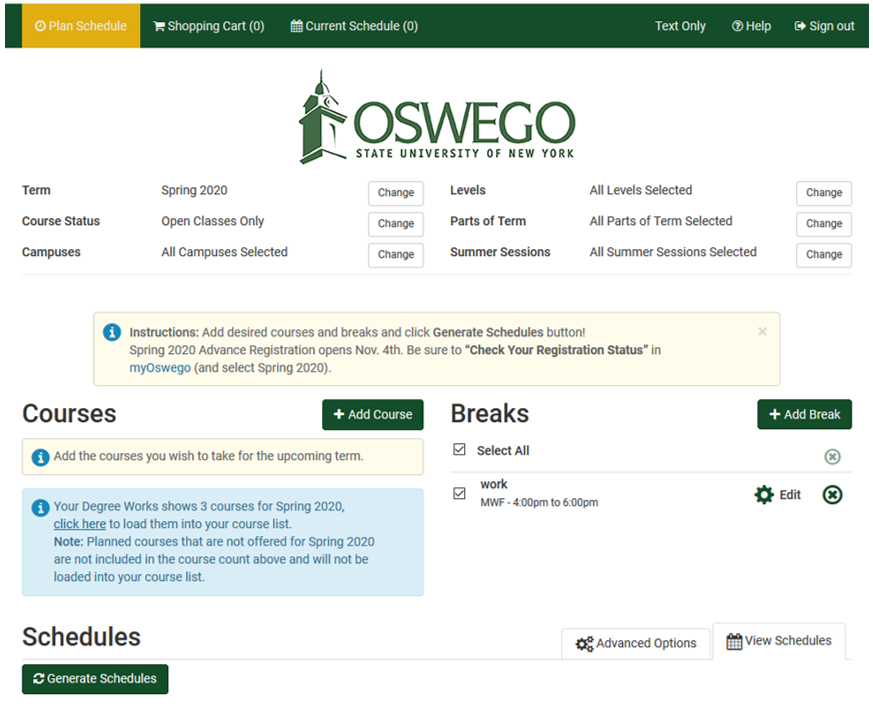Click the Degree Works info icon
The height and width of the screenshot is (713, 873).
(40, 508)
